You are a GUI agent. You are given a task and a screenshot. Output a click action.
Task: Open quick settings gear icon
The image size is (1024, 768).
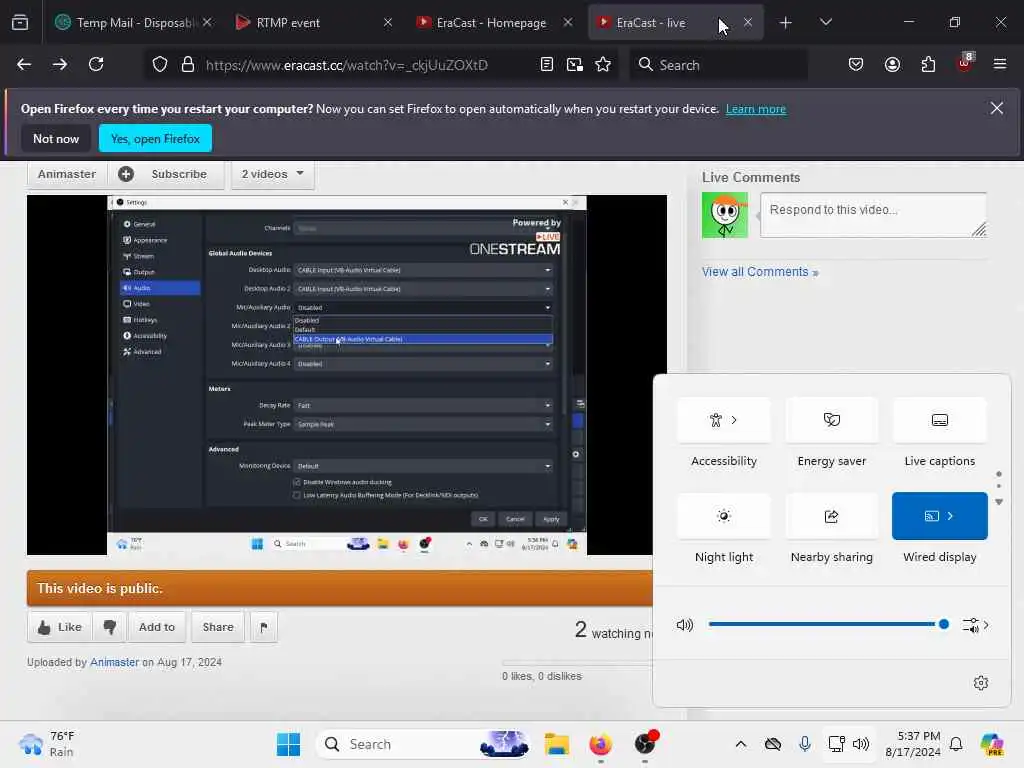point(980,683)
